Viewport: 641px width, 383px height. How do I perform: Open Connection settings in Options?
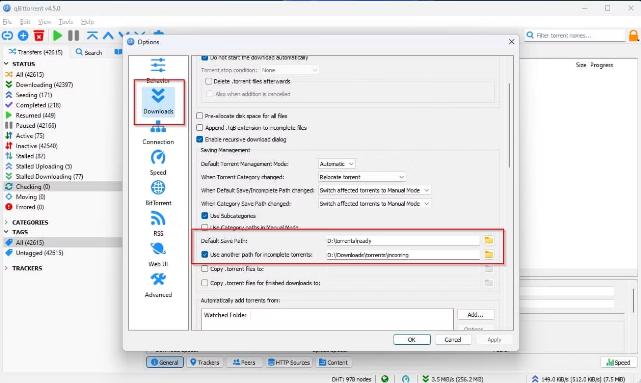click(158, 133)
